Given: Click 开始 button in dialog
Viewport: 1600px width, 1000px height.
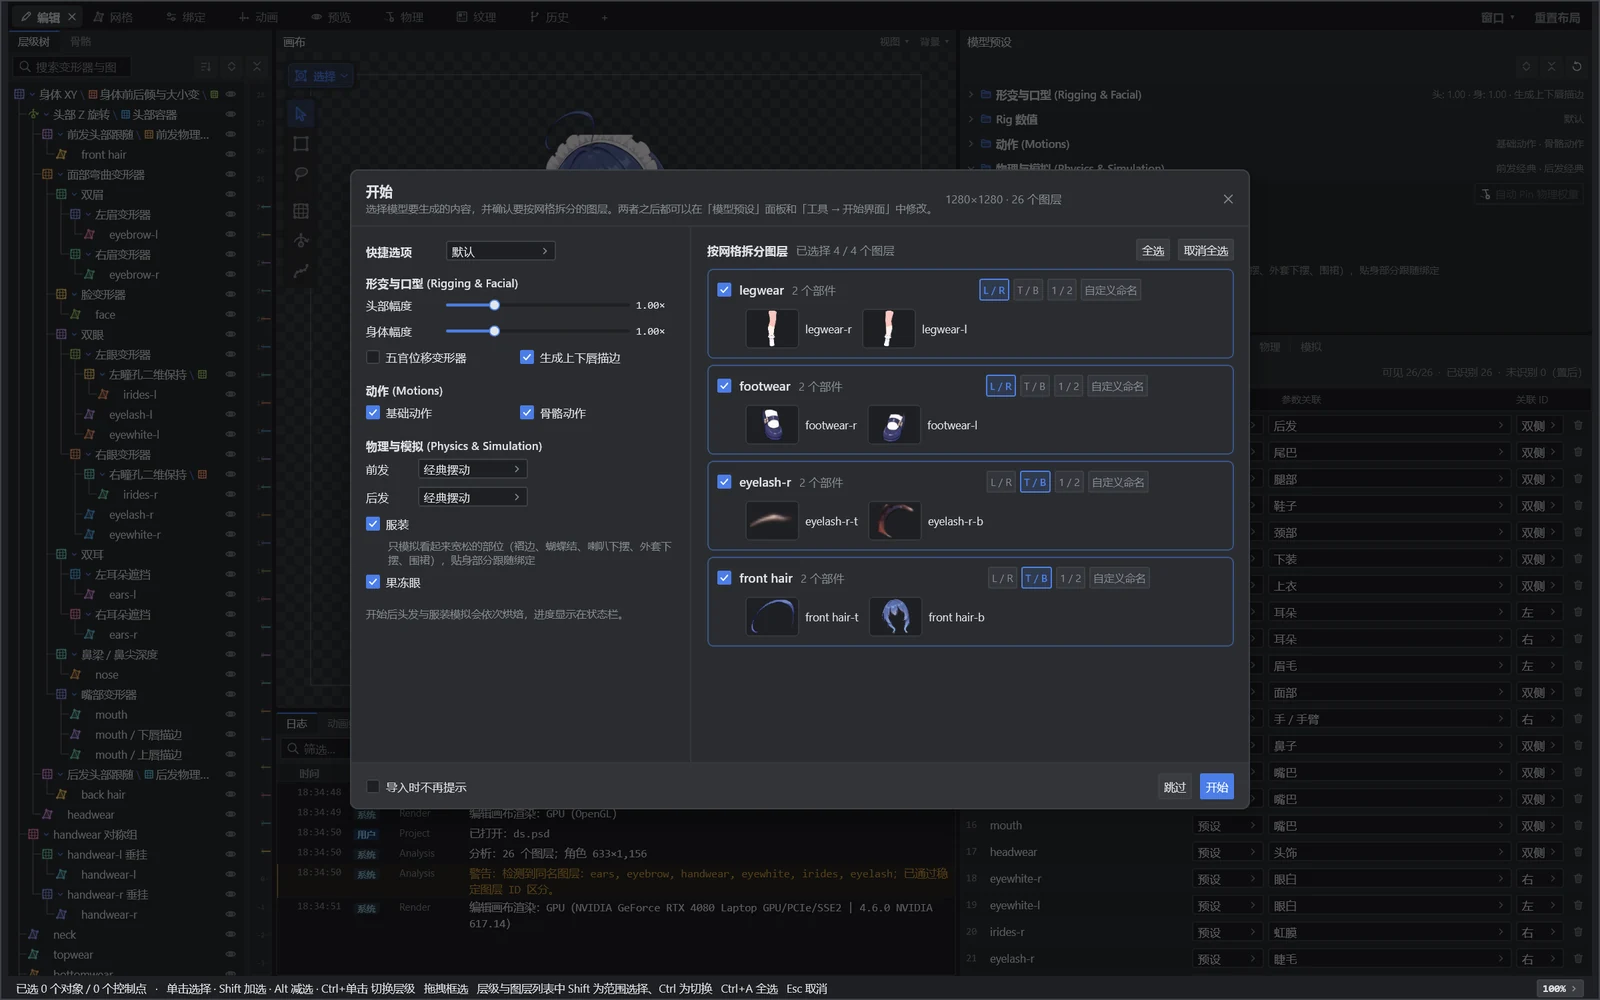Looking at the screenshot, I should (1217, 787).
